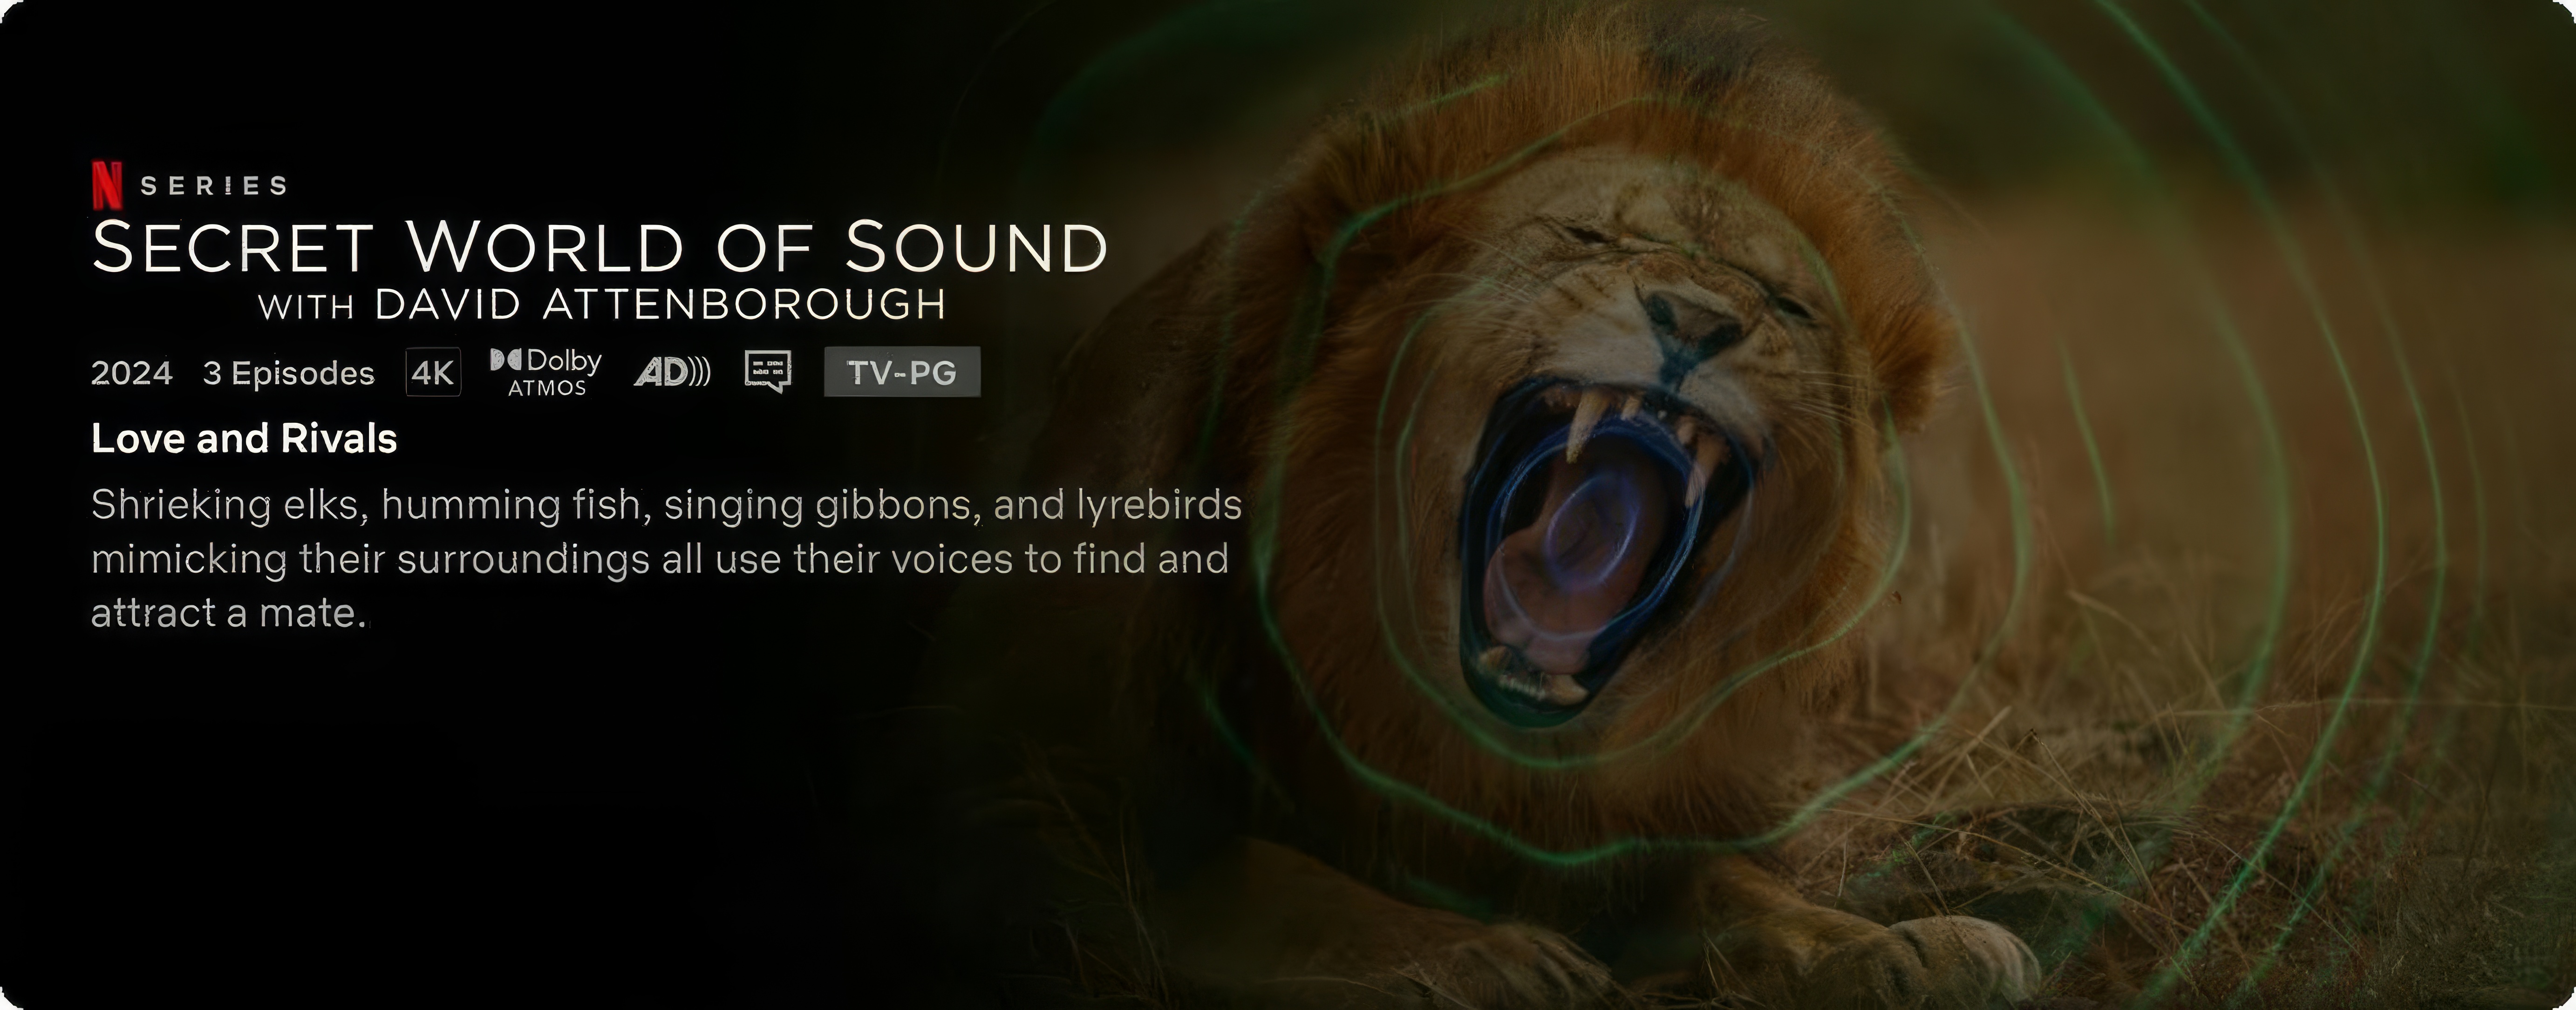Click the Shrieking elks episode description
2576x1010 pixels.
[666, 559]
